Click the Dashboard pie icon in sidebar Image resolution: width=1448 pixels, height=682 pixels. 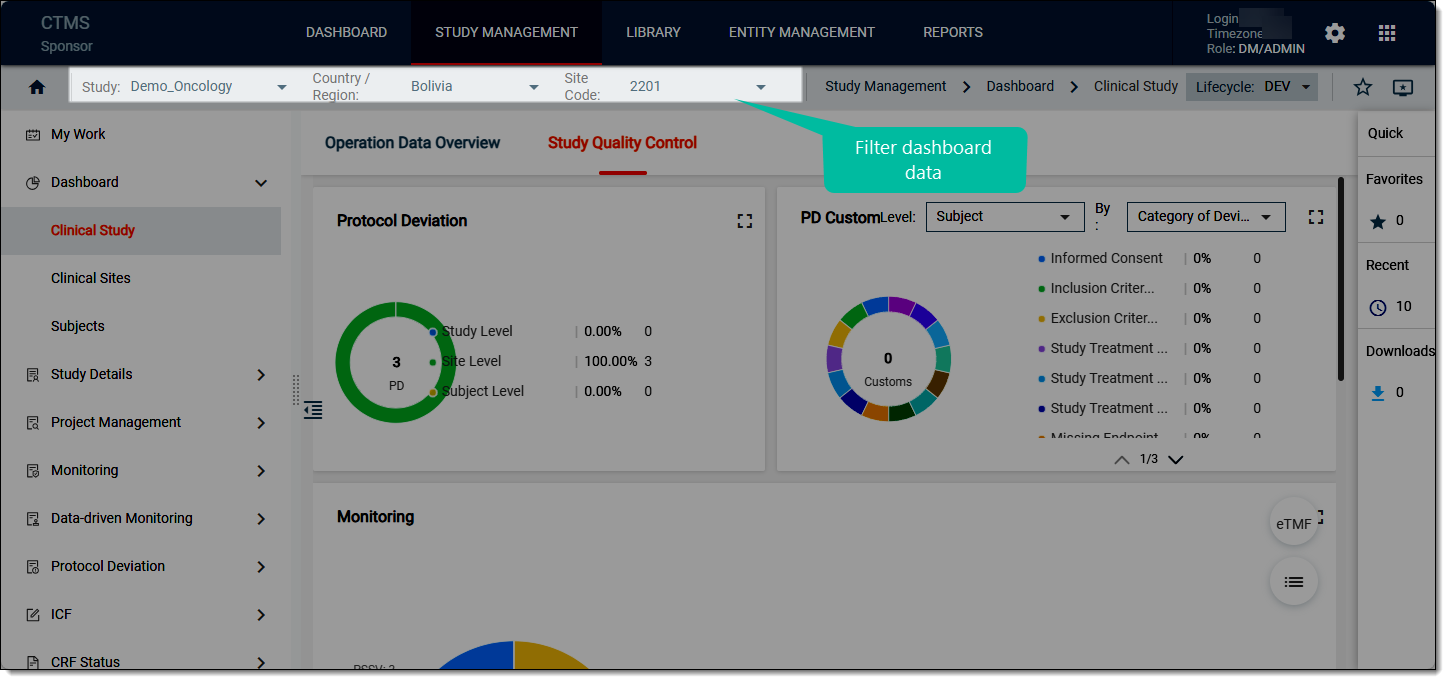point(33,183)
